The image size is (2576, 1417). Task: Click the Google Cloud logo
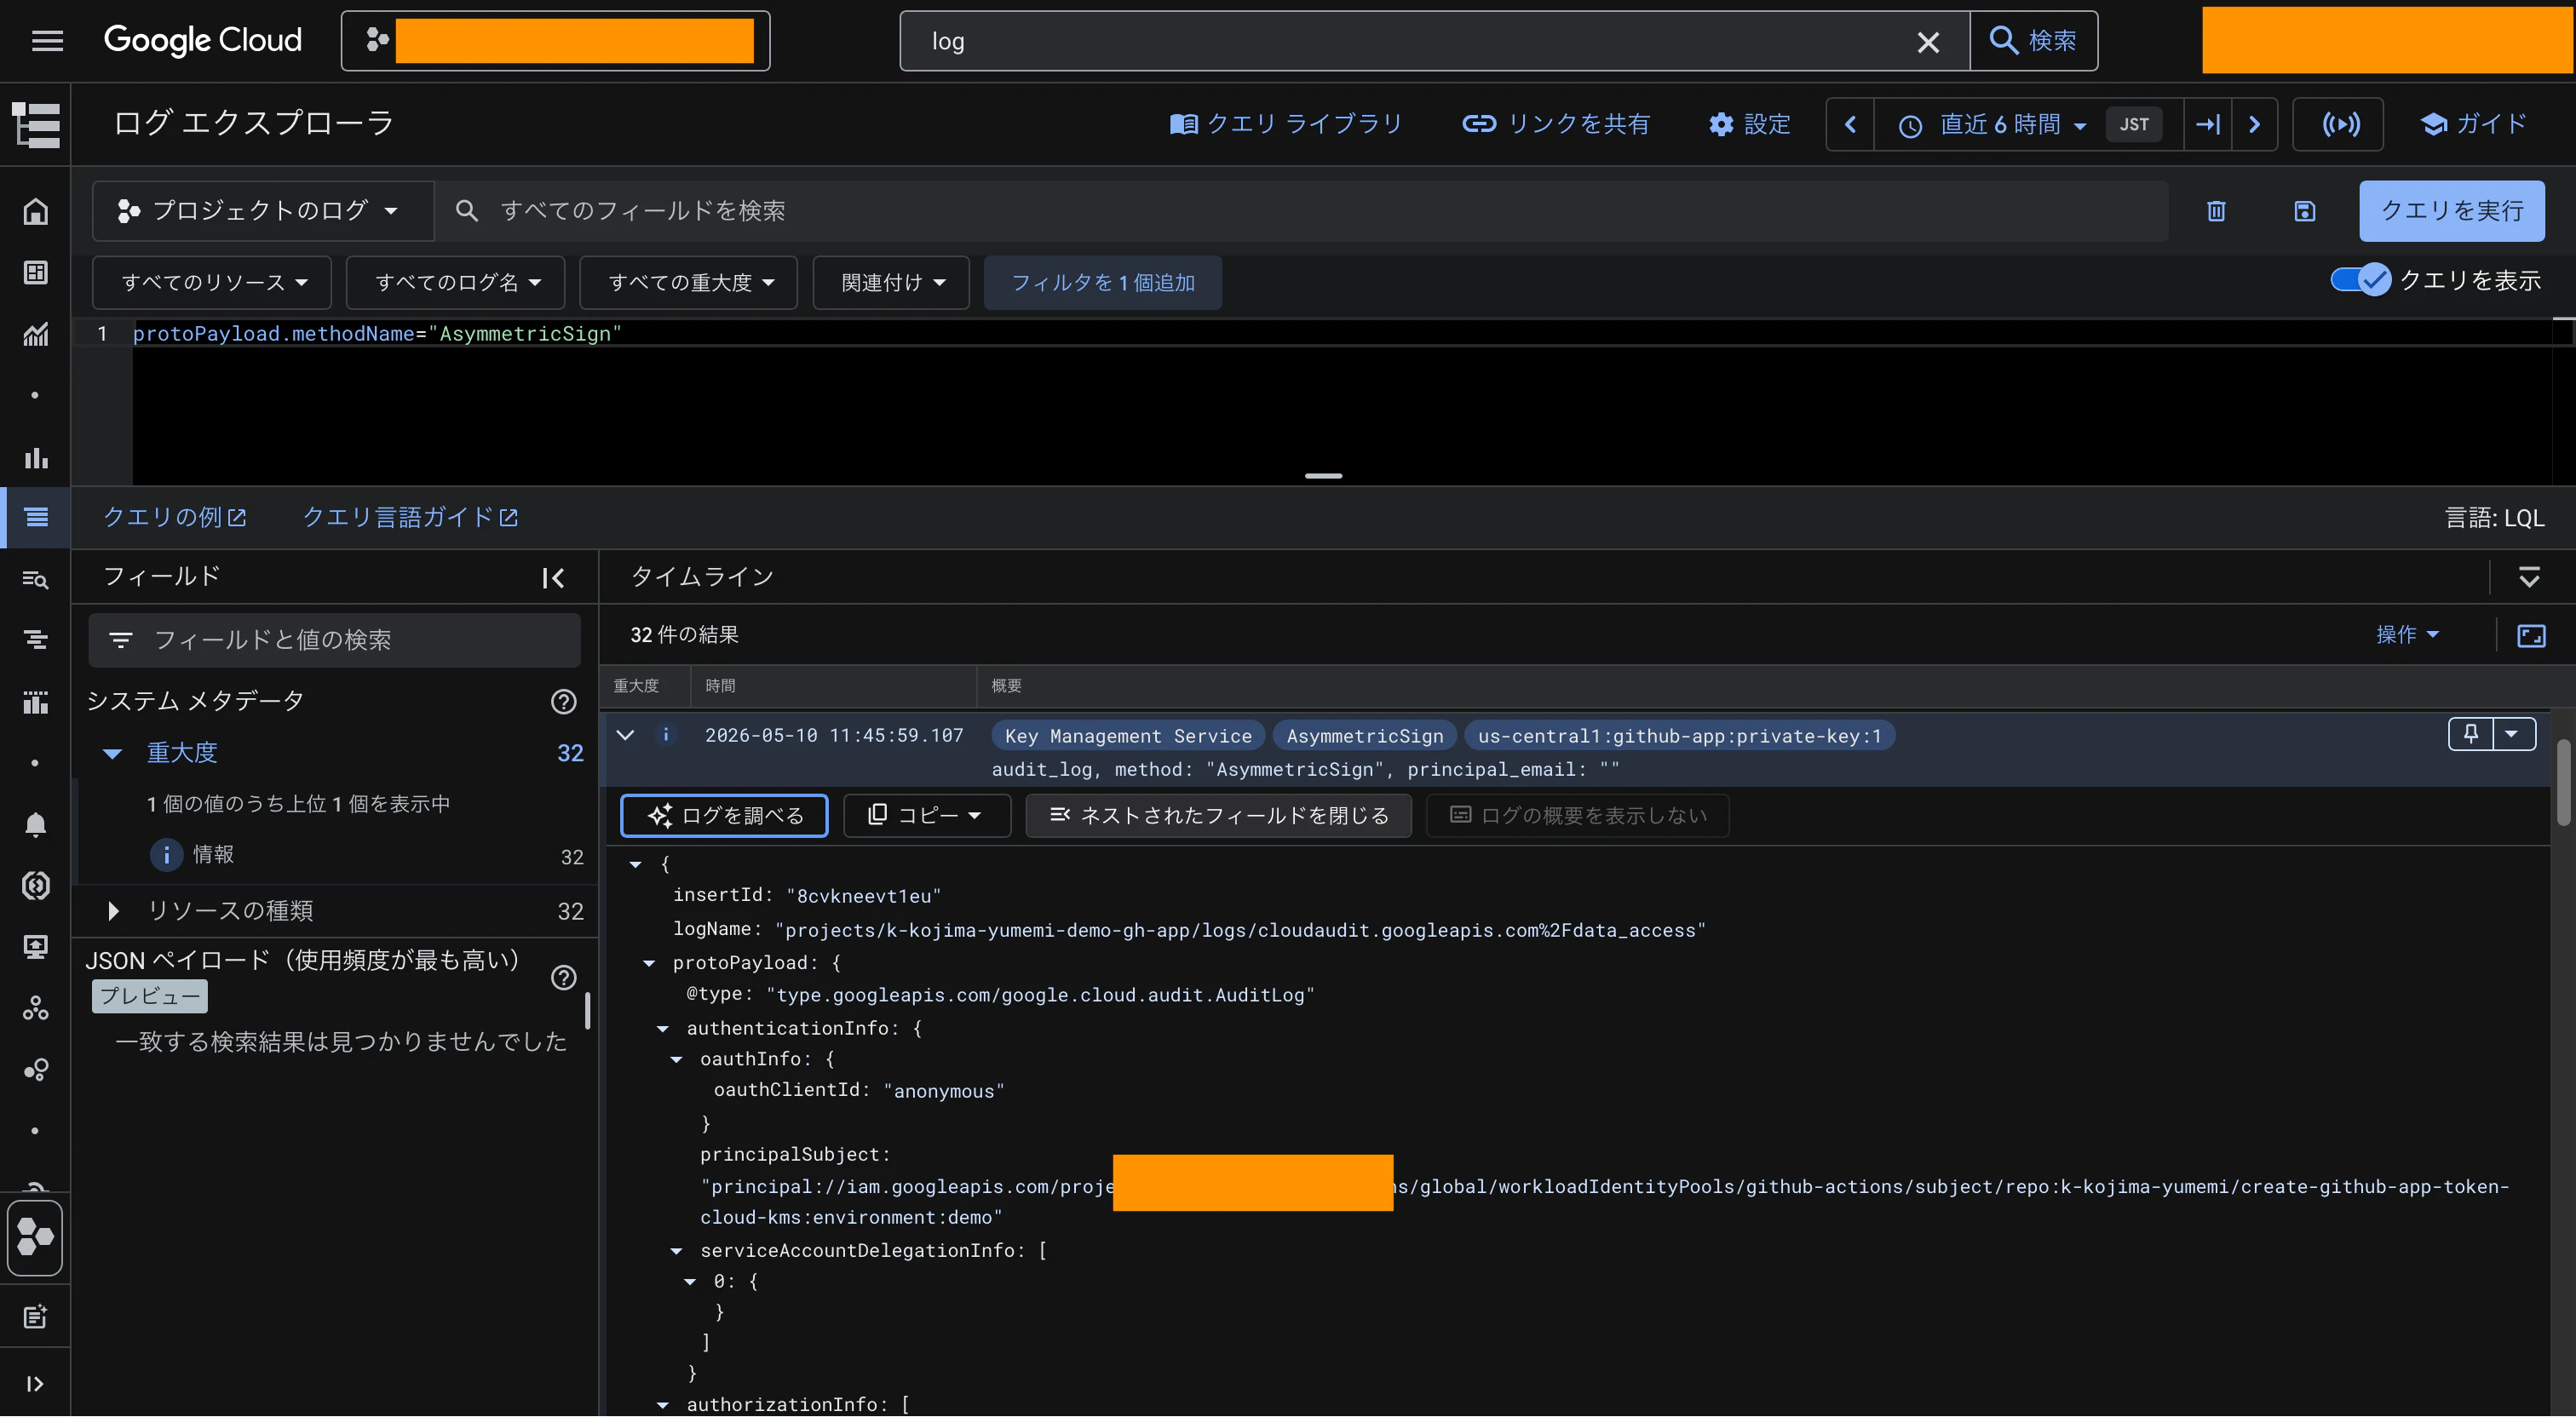pos(203,40)
